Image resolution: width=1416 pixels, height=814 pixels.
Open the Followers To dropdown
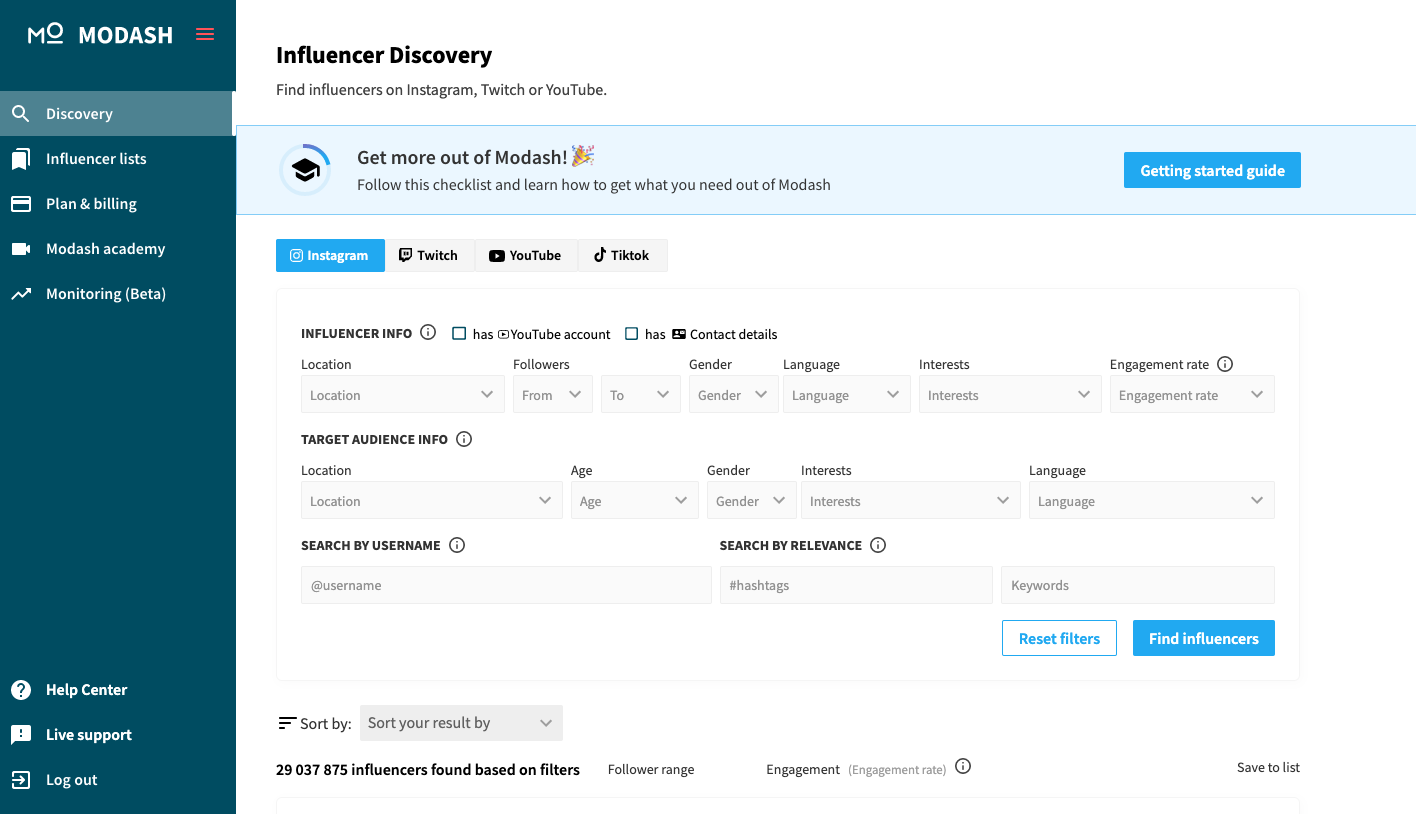tap(641, 395)
